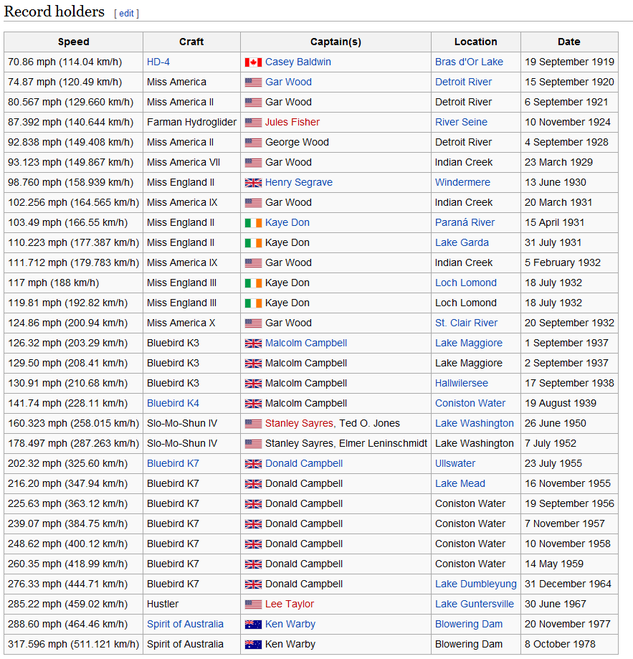633x659 pixels.
Task: Open the red Lee Taylor link
Action: click(x=290, y=604)
